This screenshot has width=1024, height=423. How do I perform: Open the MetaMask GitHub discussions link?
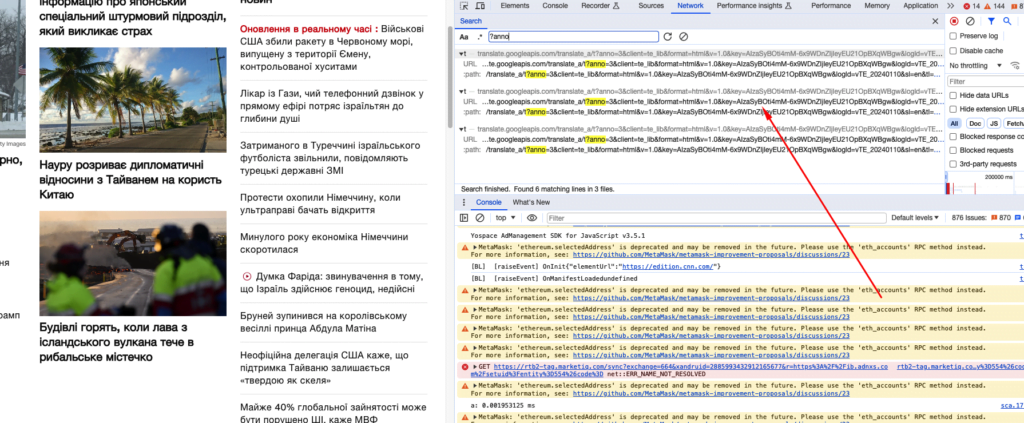pyautogui.click(x=711, y=255)
